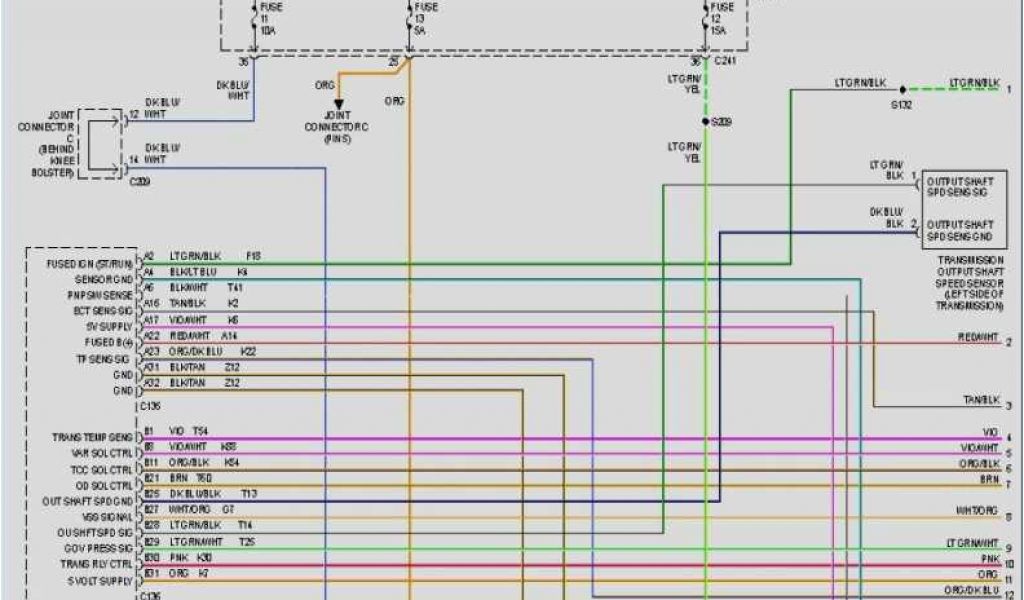The image size is (1024, 600).
Task: Click the C241 connector label
Action: (725, 60)
